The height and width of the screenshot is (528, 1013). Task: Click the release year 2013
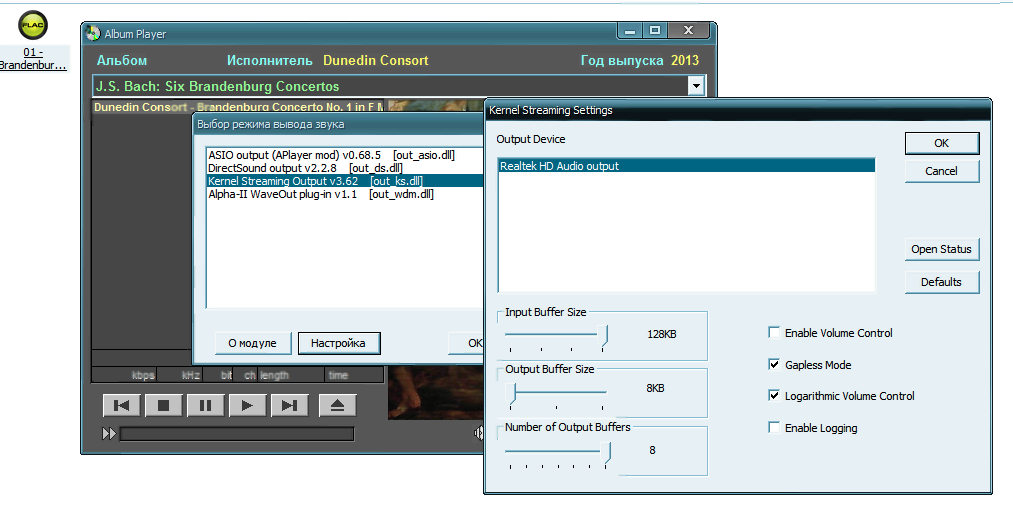(685, 60)
